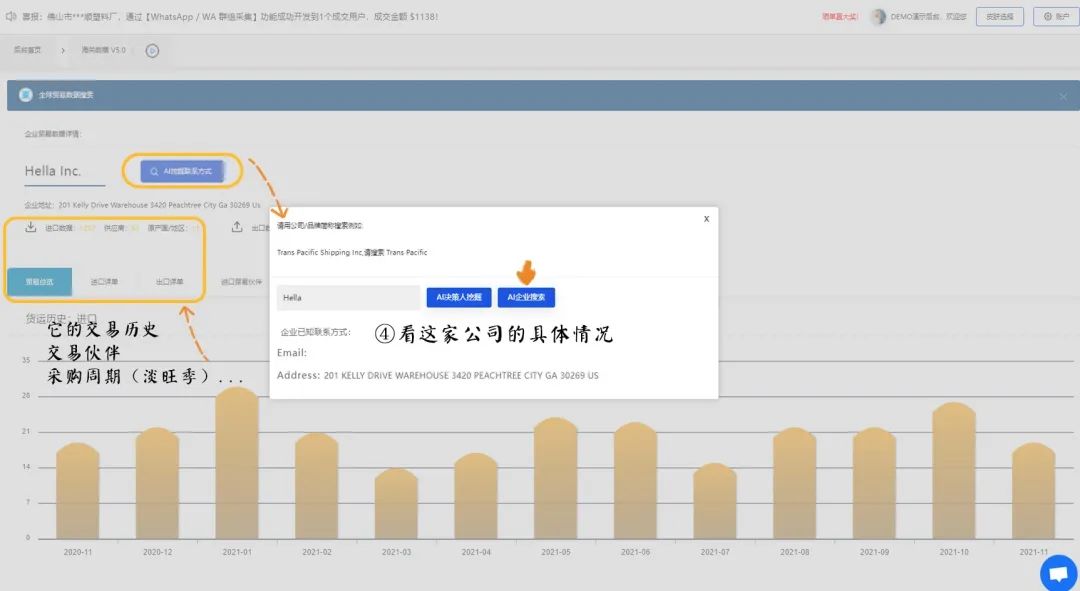This screenshot has width=1080, height=591.
Task: Click the AI企业搜索 button in dialog
Action: coord(526,297)
